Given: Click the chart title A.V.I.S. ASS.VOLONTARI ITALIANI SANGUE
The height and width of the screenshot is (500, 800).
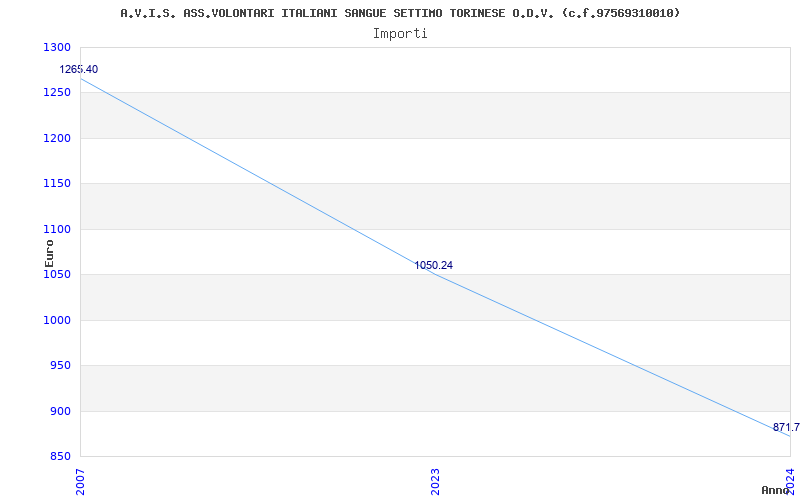Looking at the screenshot, I should 400,13.
